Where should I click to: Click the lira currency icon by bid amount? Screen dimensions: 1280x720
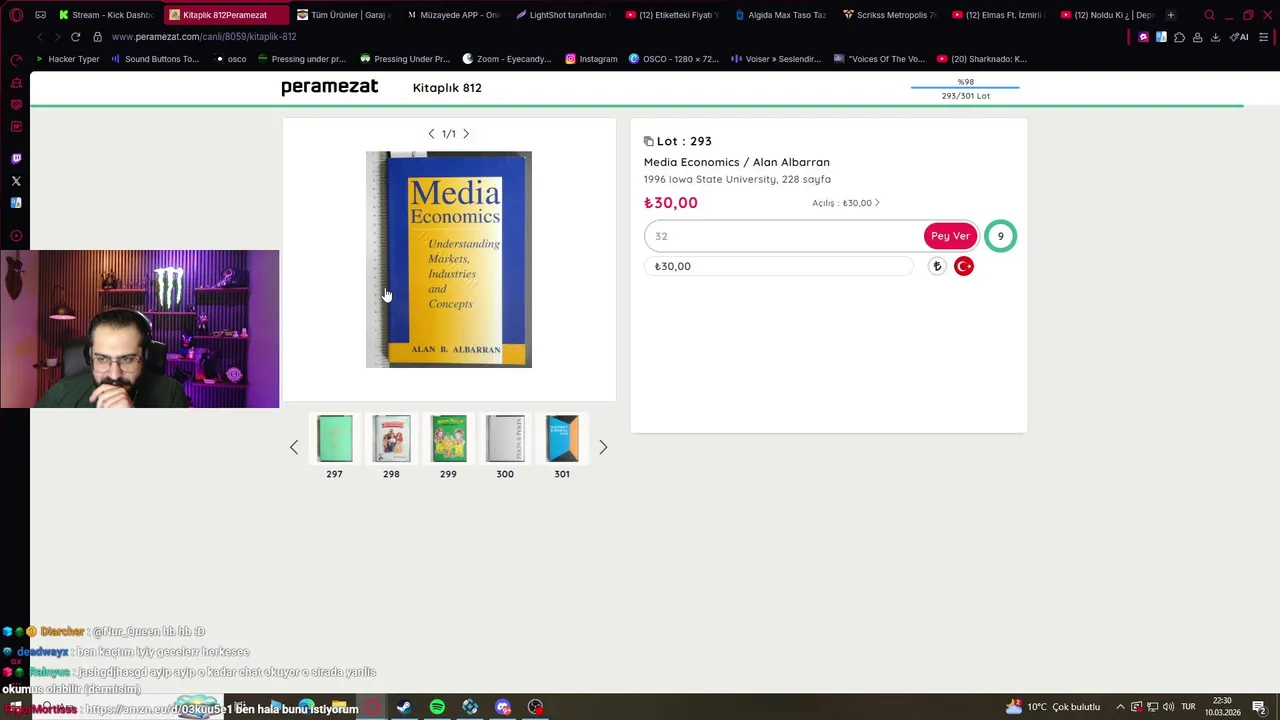pos(937,266)
